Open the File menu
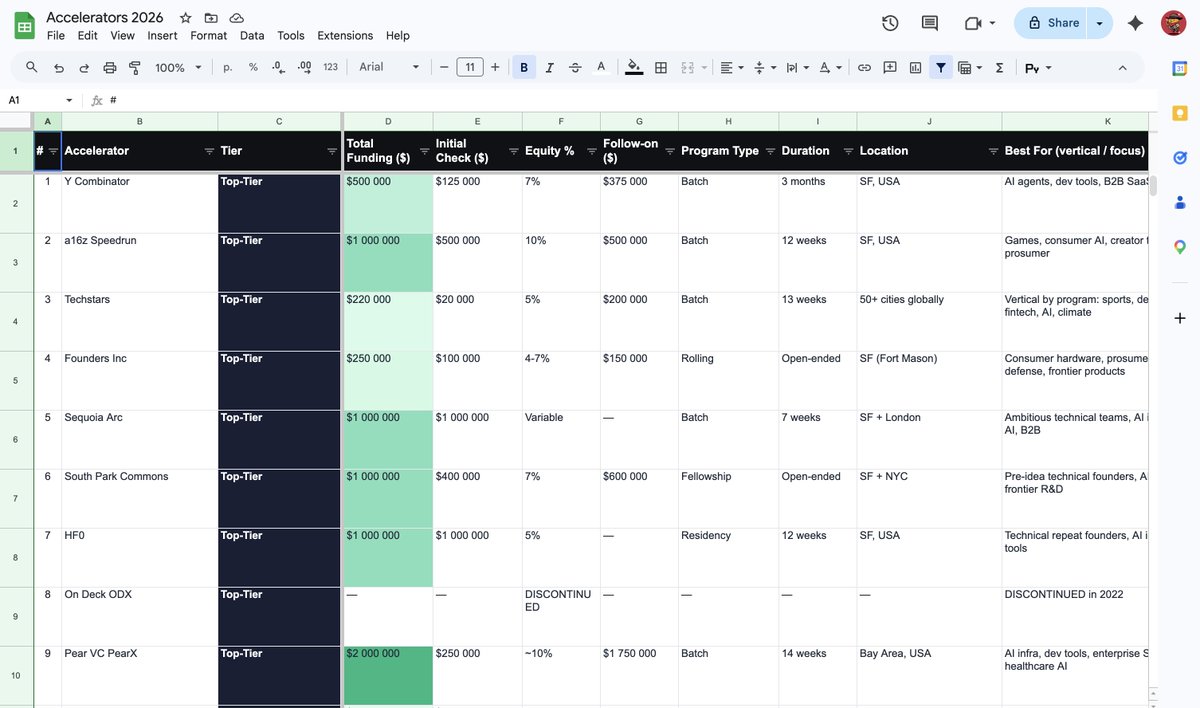The height and width of the screenshot is (708, 1200). tap(56, 35)
